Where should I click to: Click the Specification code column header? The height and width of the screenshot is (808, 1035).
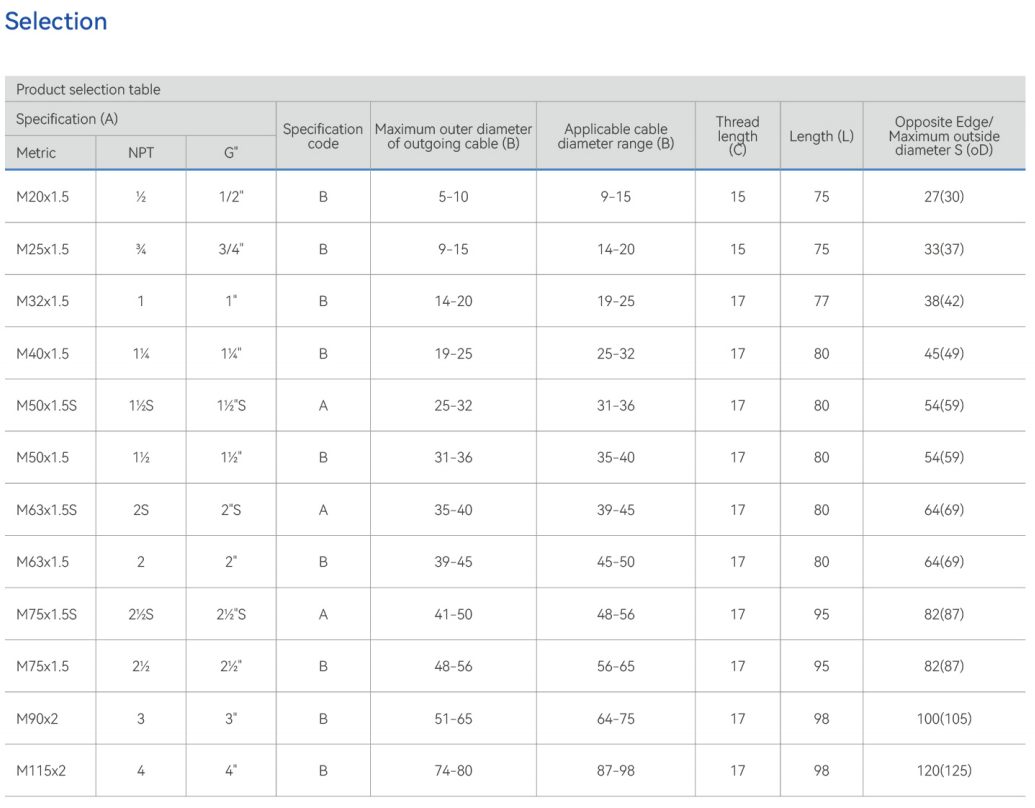[323, 136]
